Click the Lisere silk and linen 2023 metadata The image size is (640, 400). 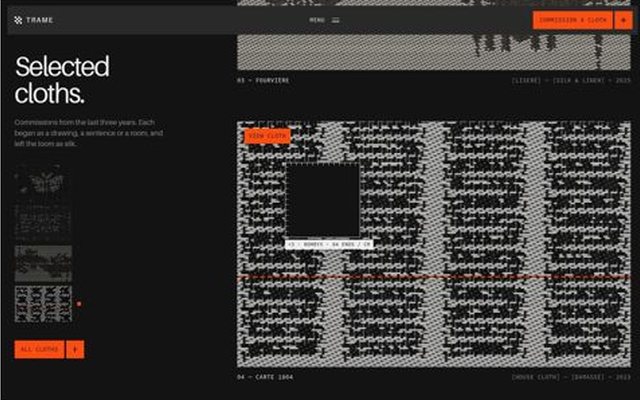point(571,80)
